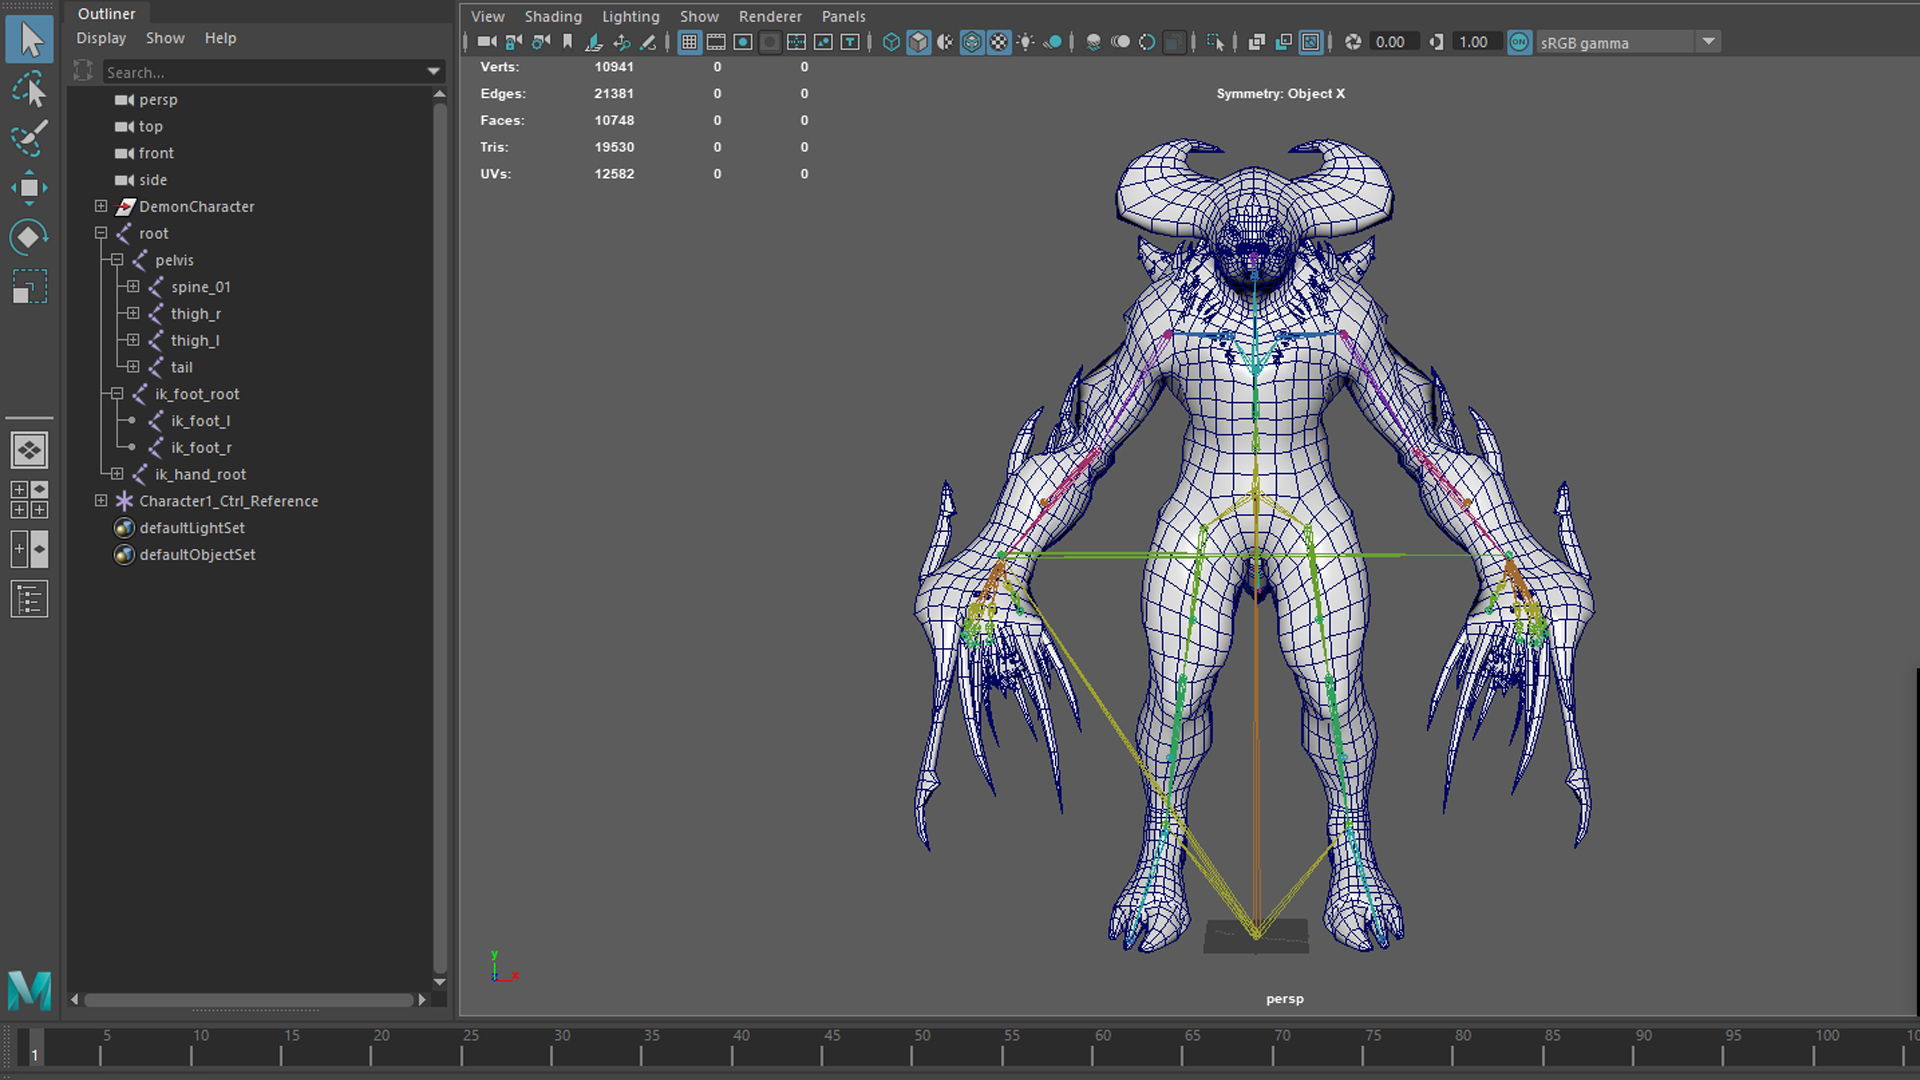
Task: Toggle the X-Ray display icon
Action: [1257, 42]
